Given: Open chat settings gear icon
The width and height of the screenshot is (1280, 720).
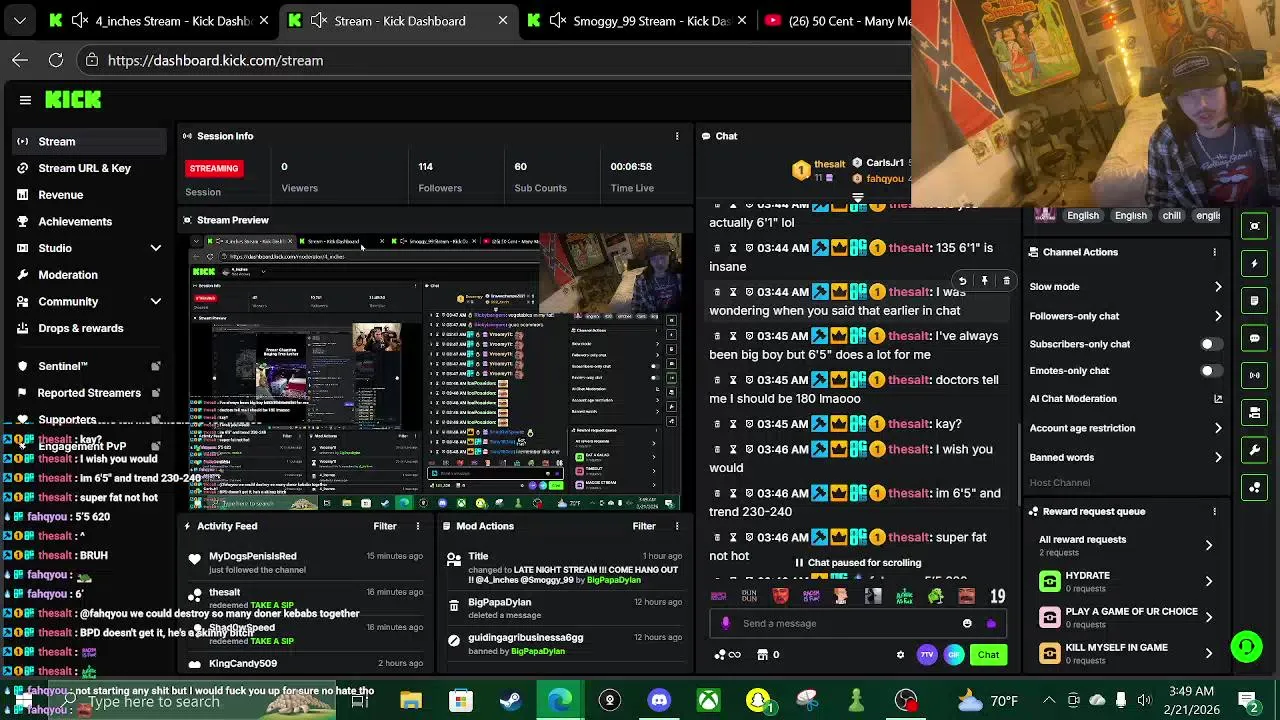Looking at the screenshot, I should (x=900, y=655).
